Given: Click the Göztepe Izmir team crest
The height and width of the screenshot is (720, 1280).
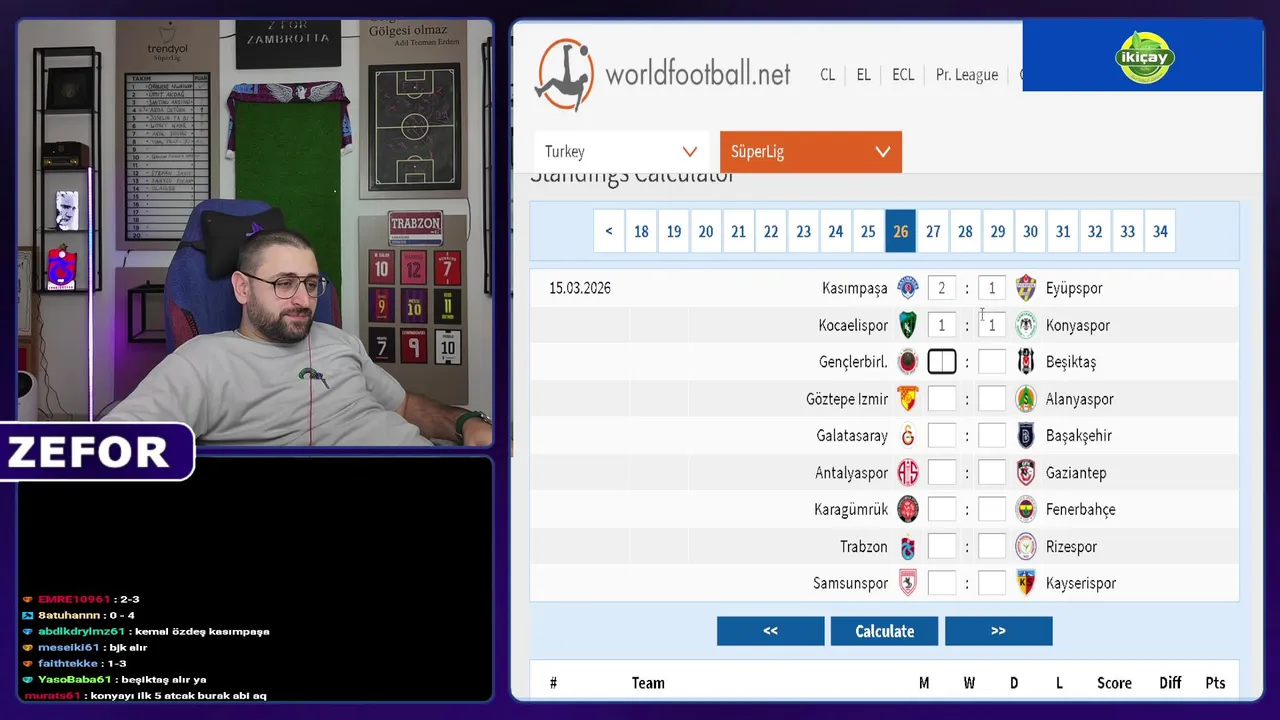Looking at the screenshot, I should pyautogui.click(x=908, y=399).
